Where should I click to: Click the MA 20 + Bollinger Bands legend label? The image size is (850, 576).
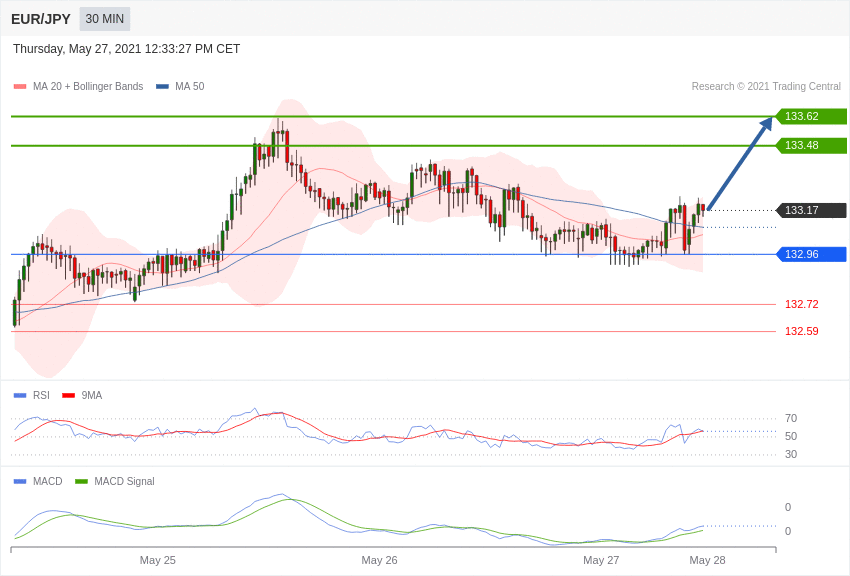(x=88, y=86)
